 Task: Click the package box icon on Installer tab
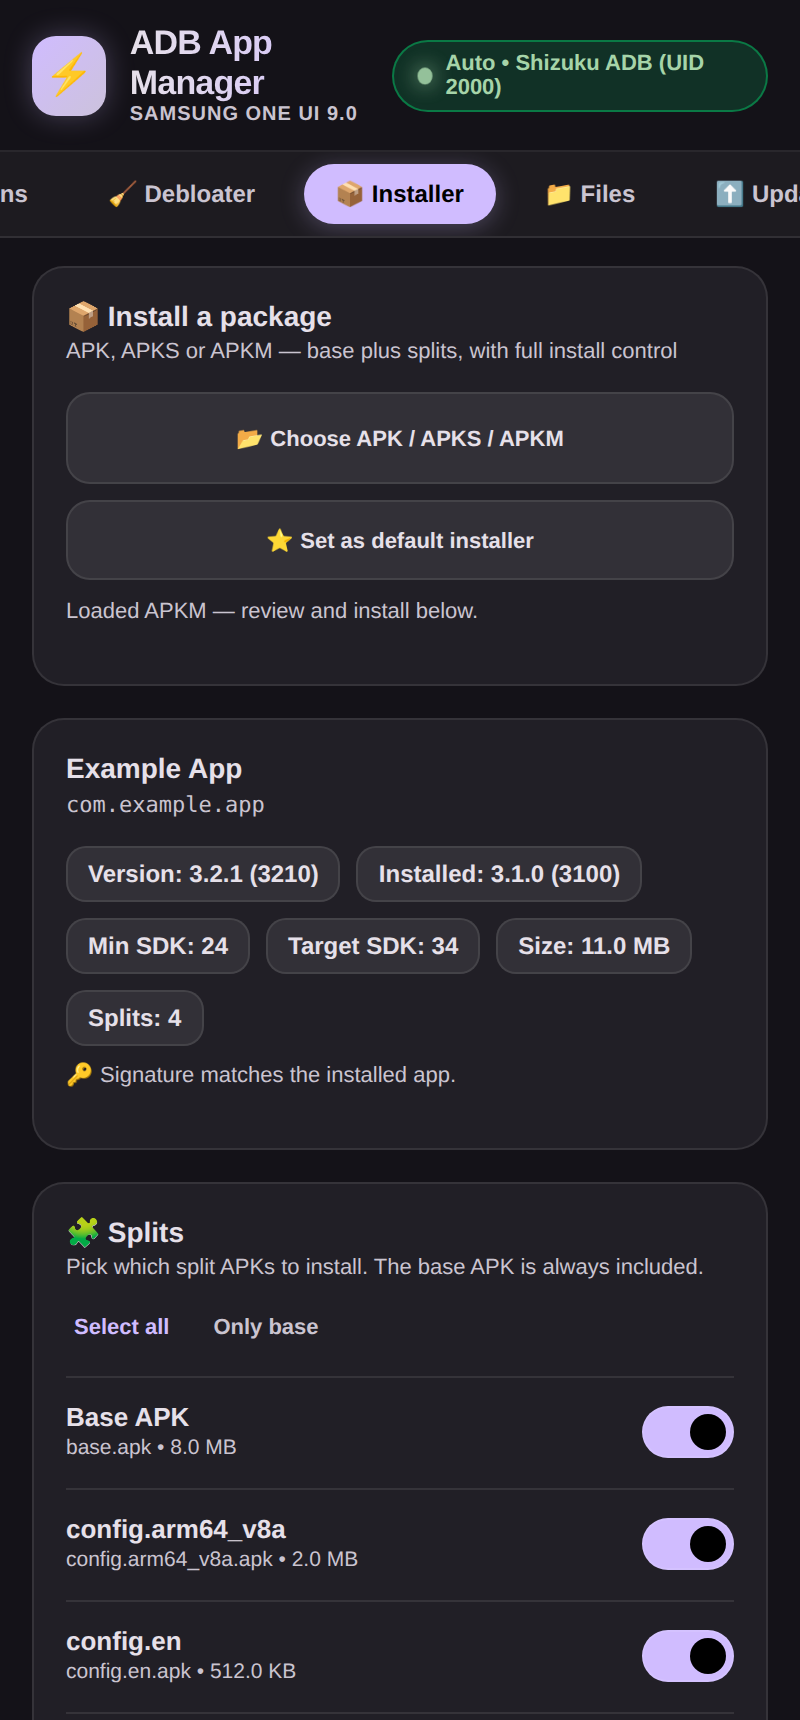350,194
